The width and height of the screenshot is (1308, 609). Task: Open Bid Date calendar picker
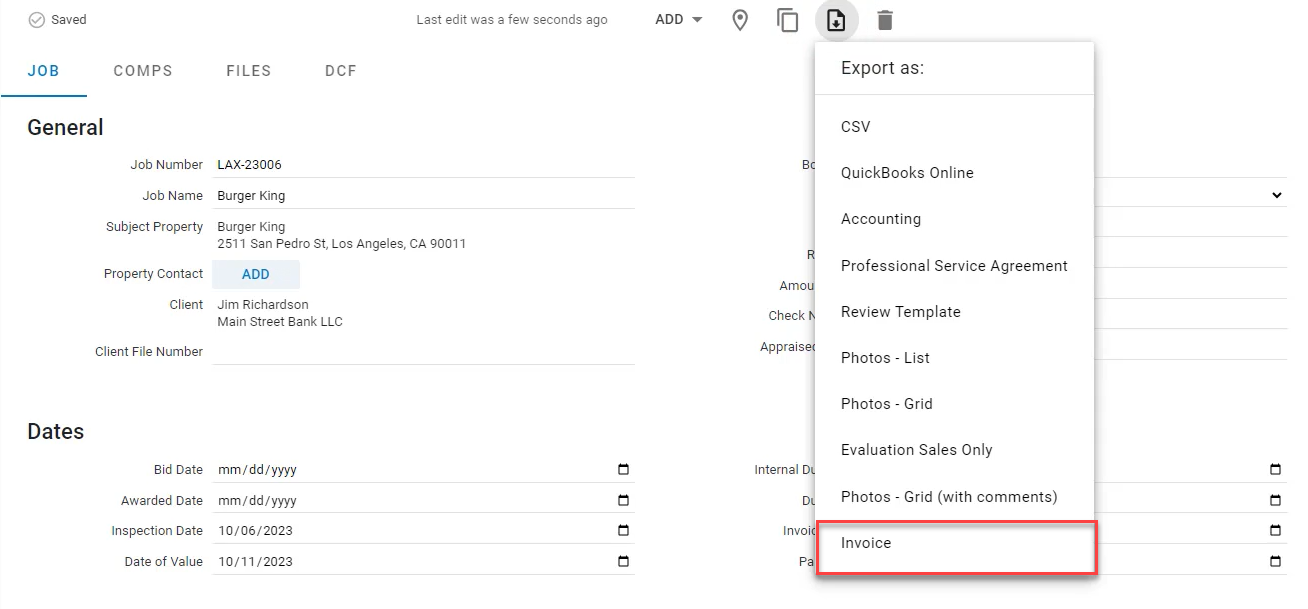point(624,470)
